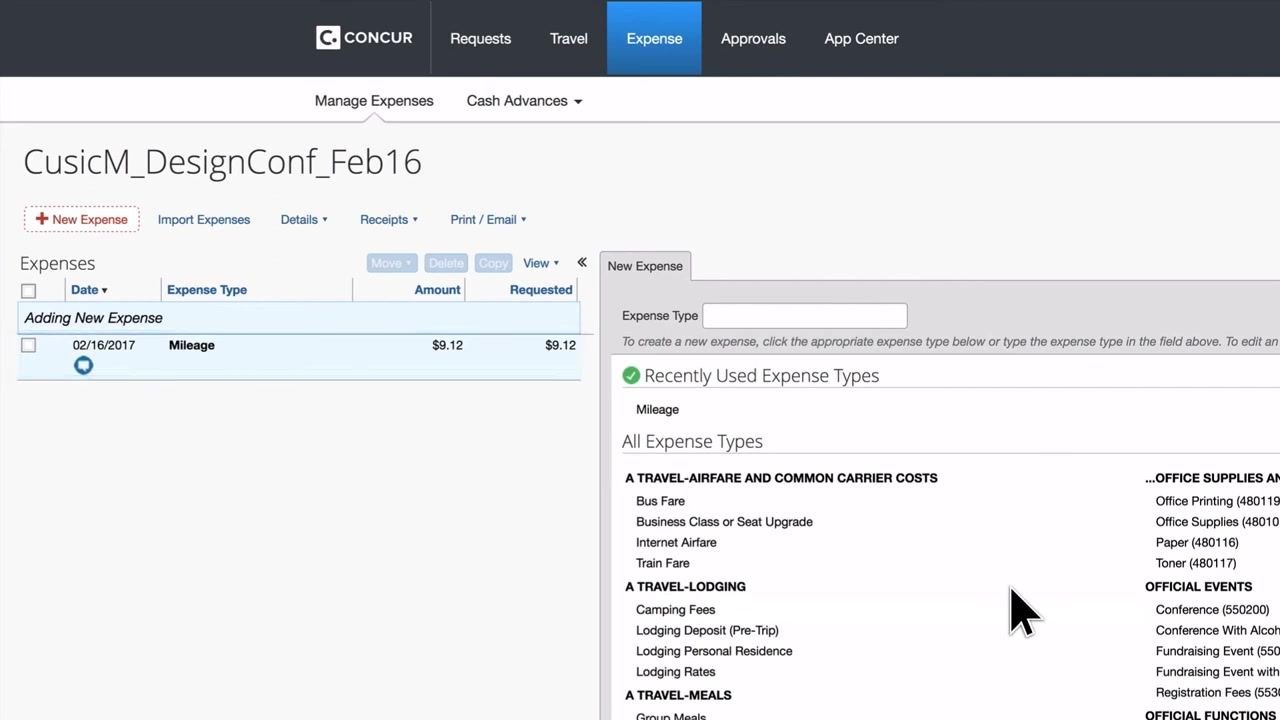Open Manage Expenses
This screenshot has width=1280, height=720.
pos(374,101)
